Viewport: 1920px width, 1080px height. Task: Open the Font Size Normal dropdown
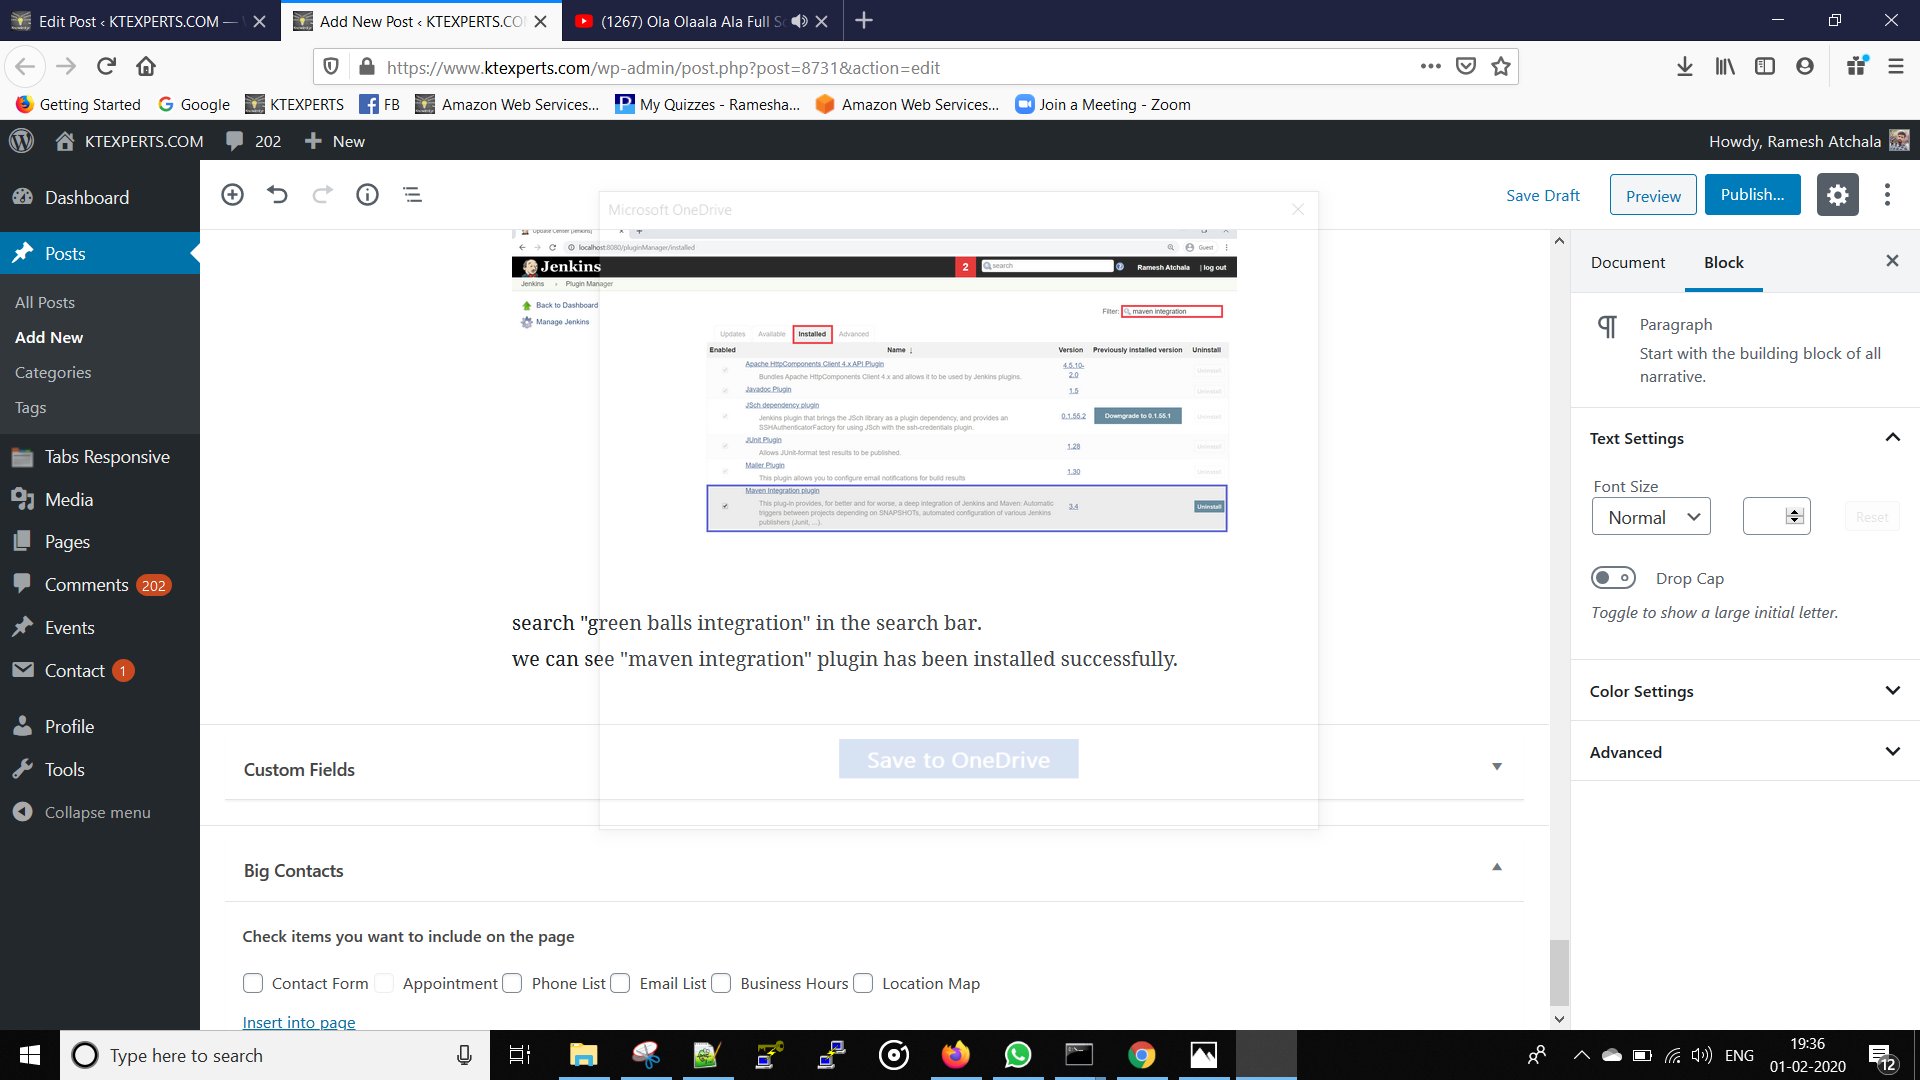pyautogui.click(x=1651, y=517)
